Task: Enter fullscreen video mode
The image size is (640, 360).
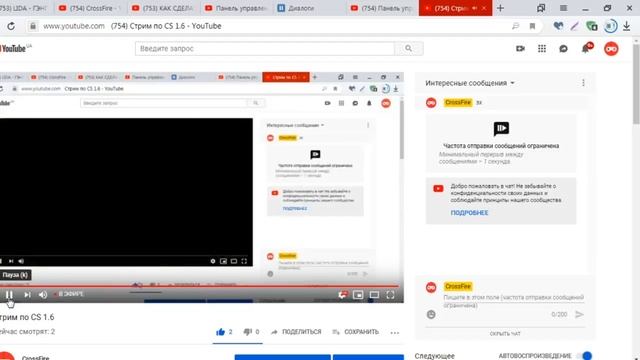Action: pos(390,295)
